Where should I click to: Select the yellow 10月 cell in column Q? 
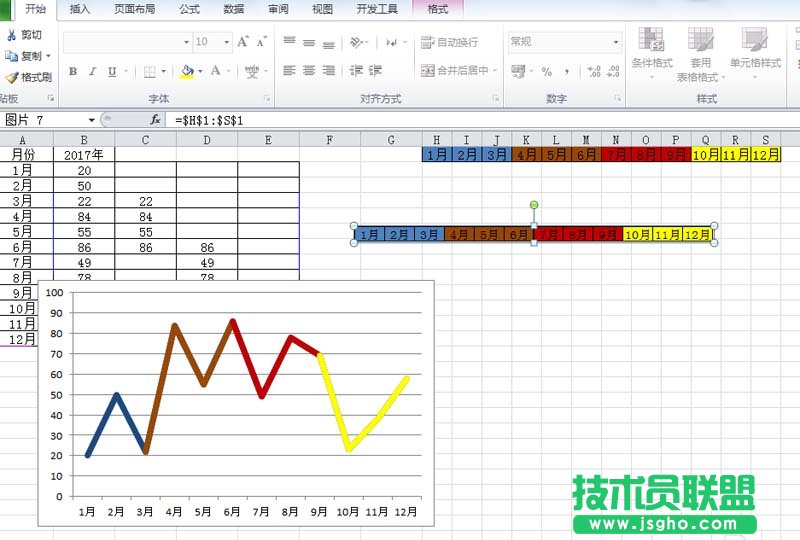point(706,154)
